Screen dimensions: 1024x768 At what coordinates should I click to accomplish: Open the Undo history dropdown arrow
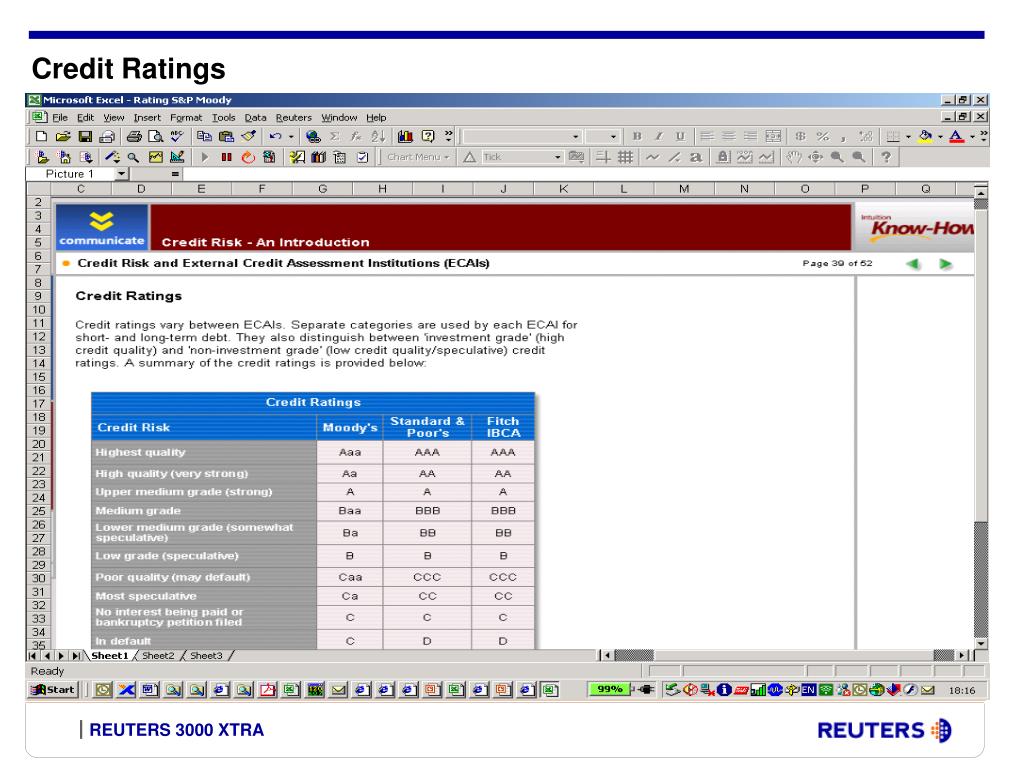pyautogui.click(x=291, y=136)
